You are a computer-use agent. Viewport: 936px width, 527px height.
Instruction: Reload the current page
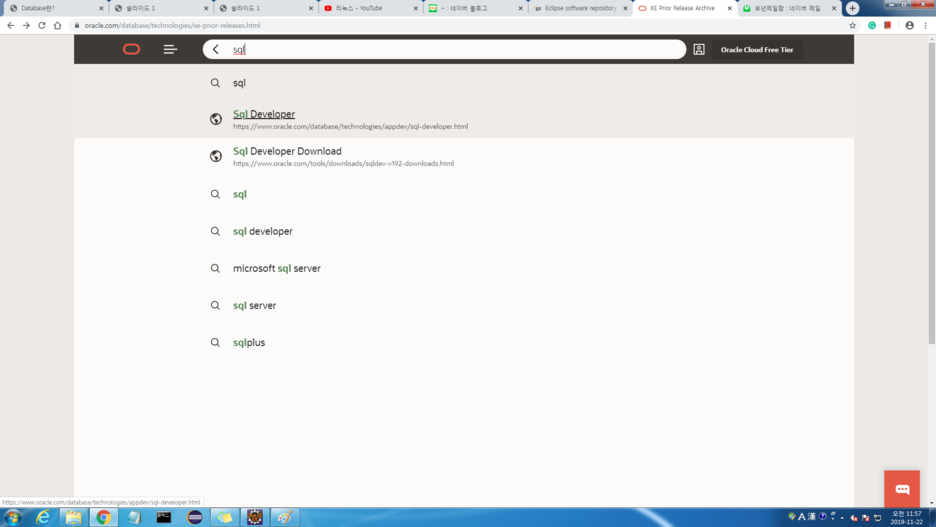[x=42, y=26]
